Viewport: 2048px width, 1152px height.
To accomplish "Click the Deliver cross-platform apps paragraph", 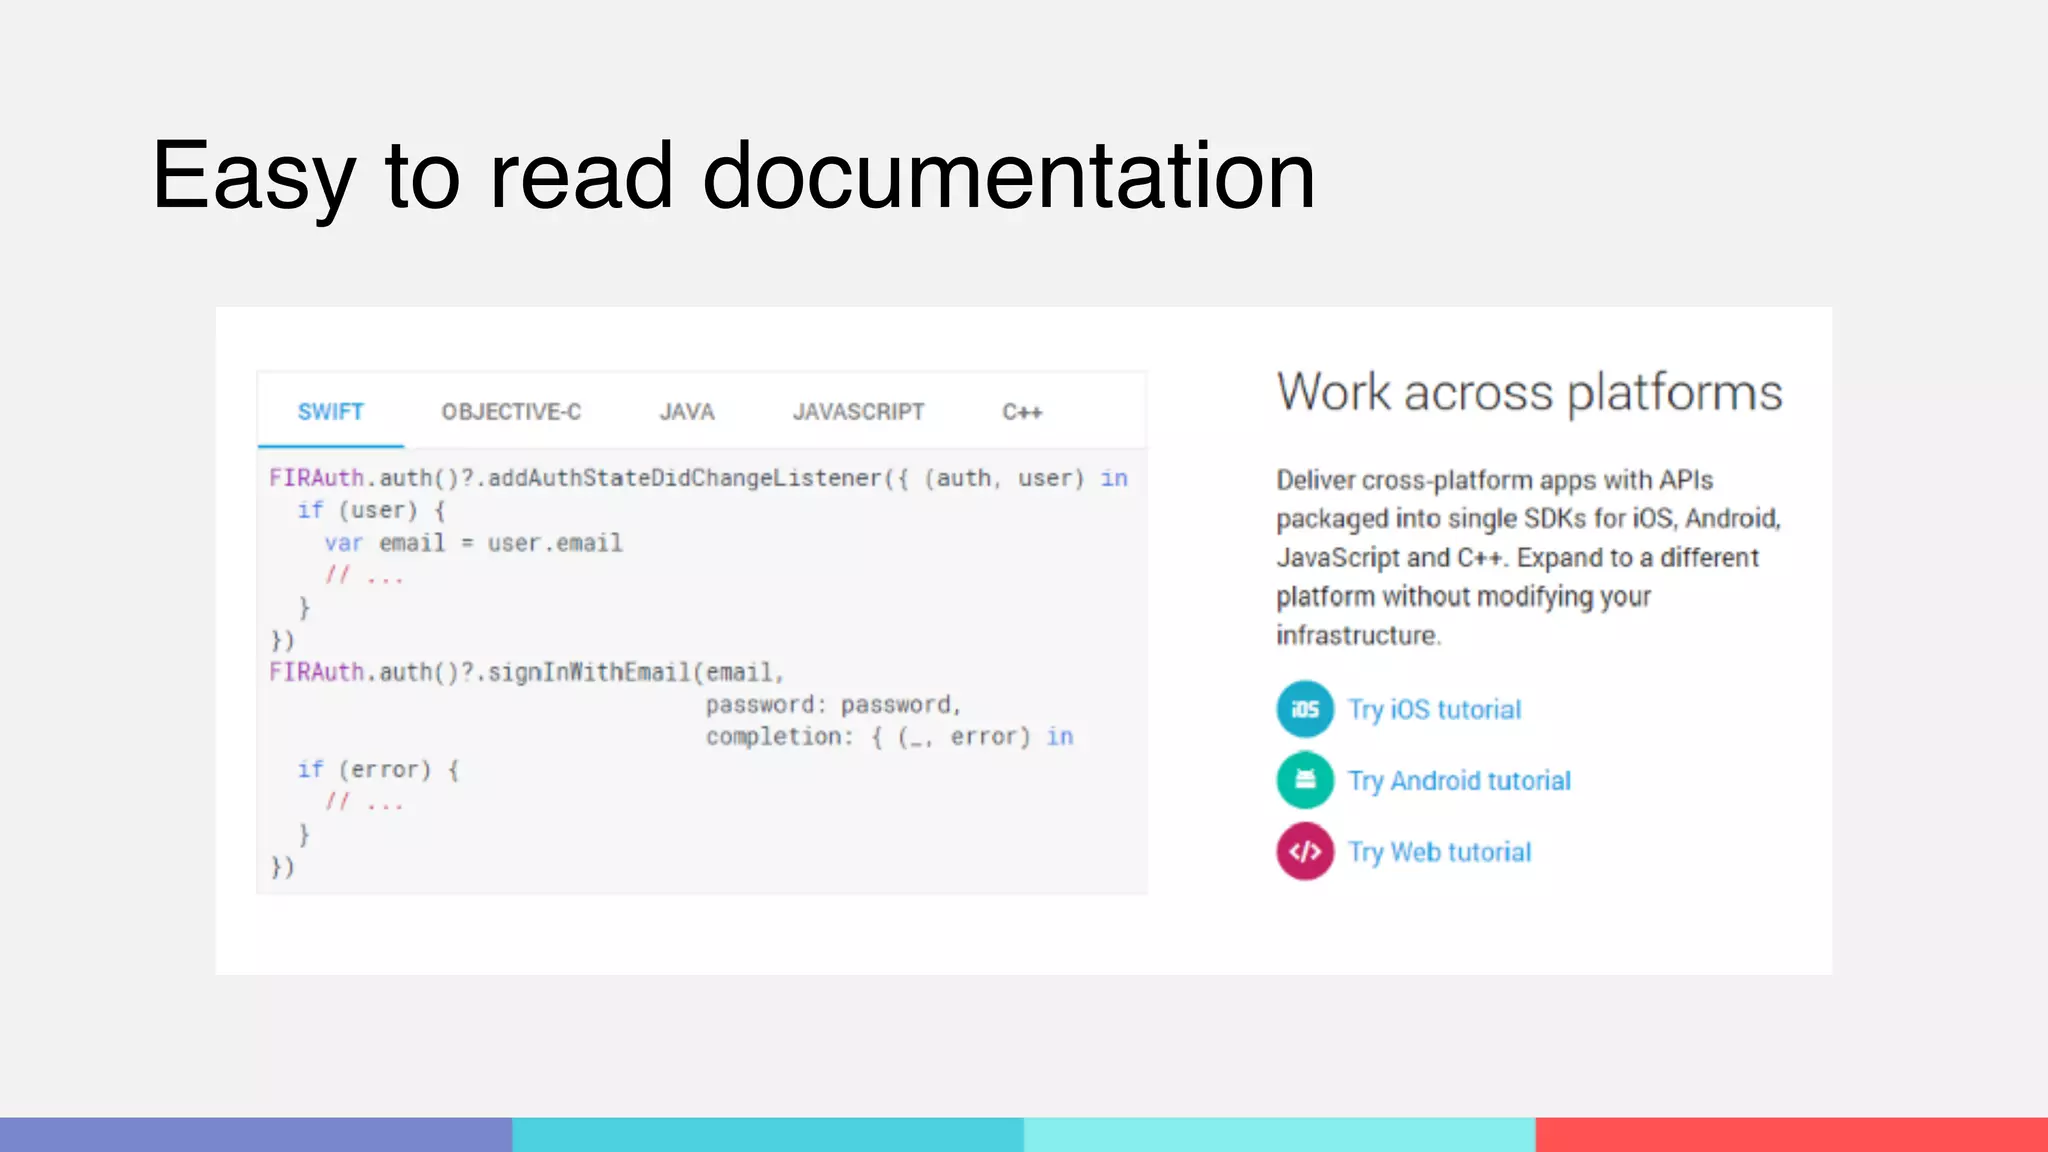I will tap(1528, 557).
